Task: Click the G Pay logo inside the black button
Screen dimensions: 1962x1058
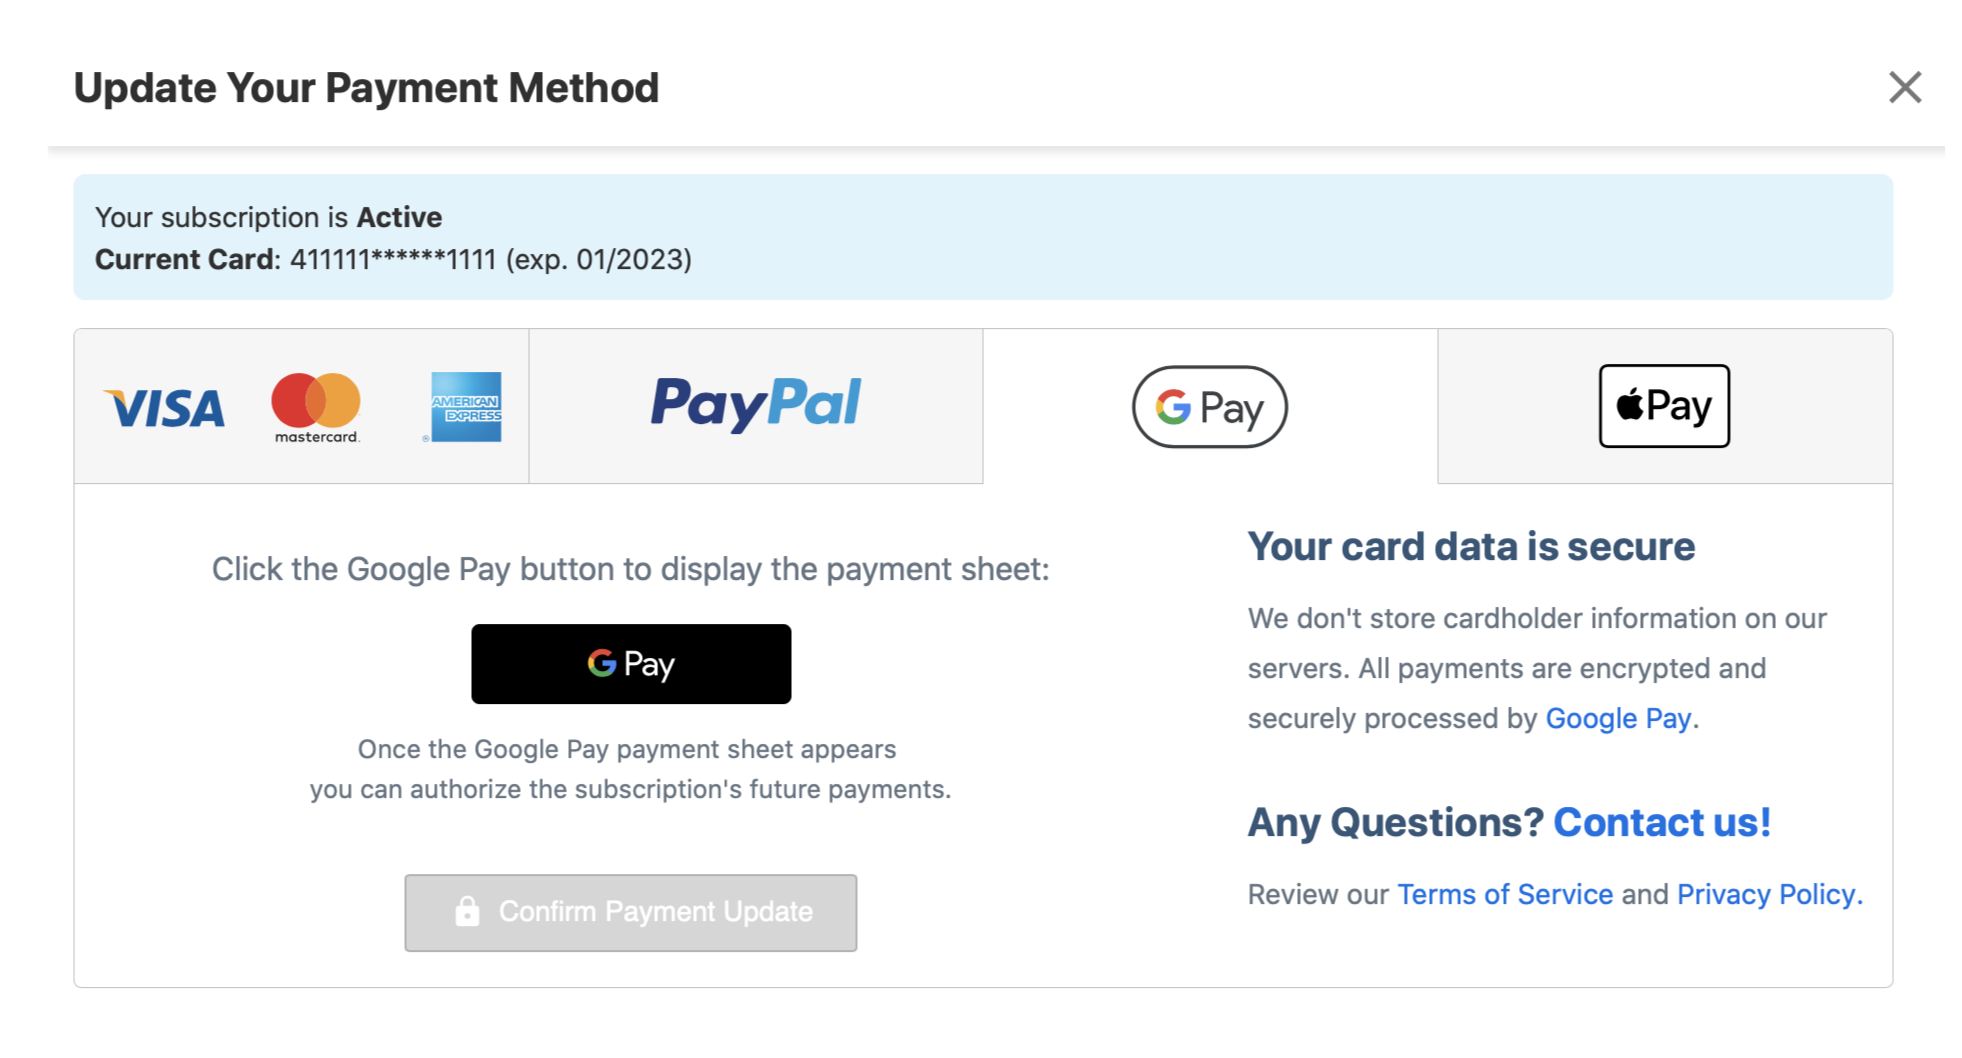Action: (631, 663)
